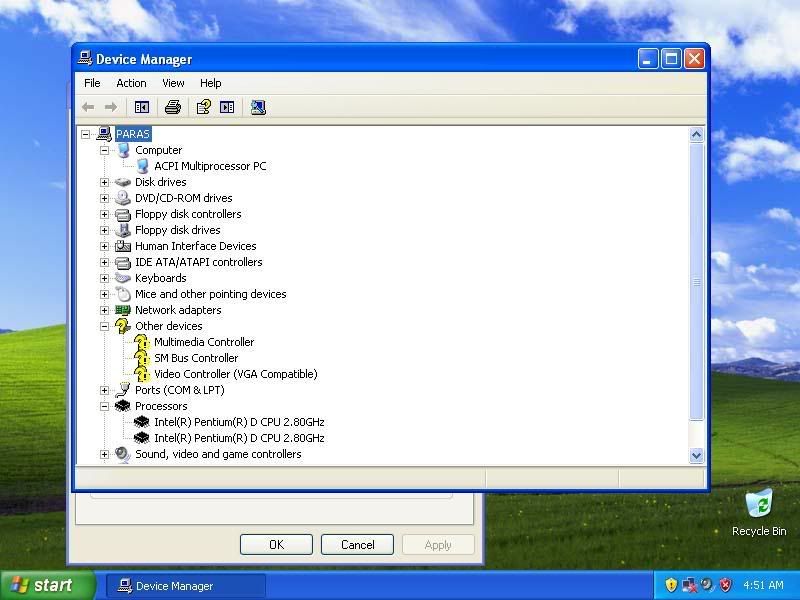Collapse the Processors category
Viewport: 800px width, 600px height.
tap(104, 406)
